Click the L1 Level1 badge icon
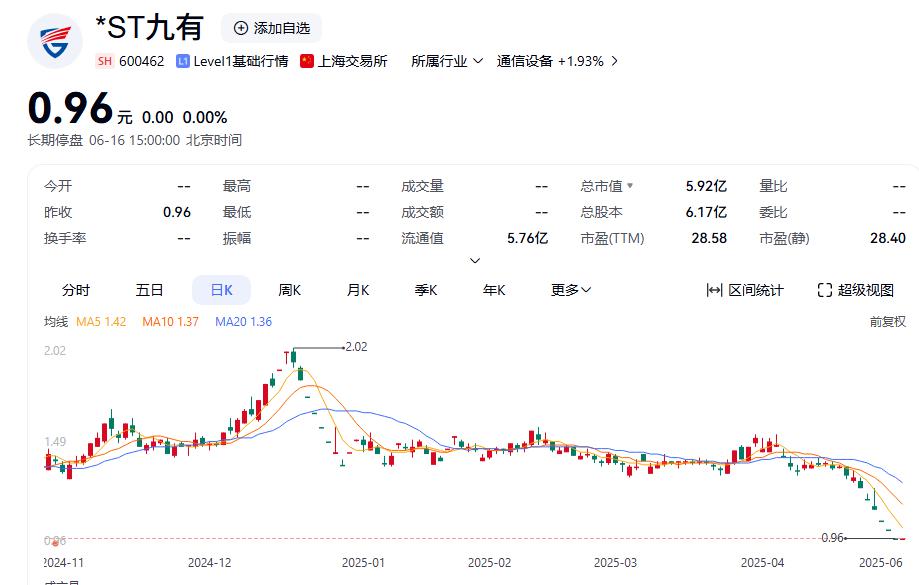The image size is (919, 585). tap(183, 61)
